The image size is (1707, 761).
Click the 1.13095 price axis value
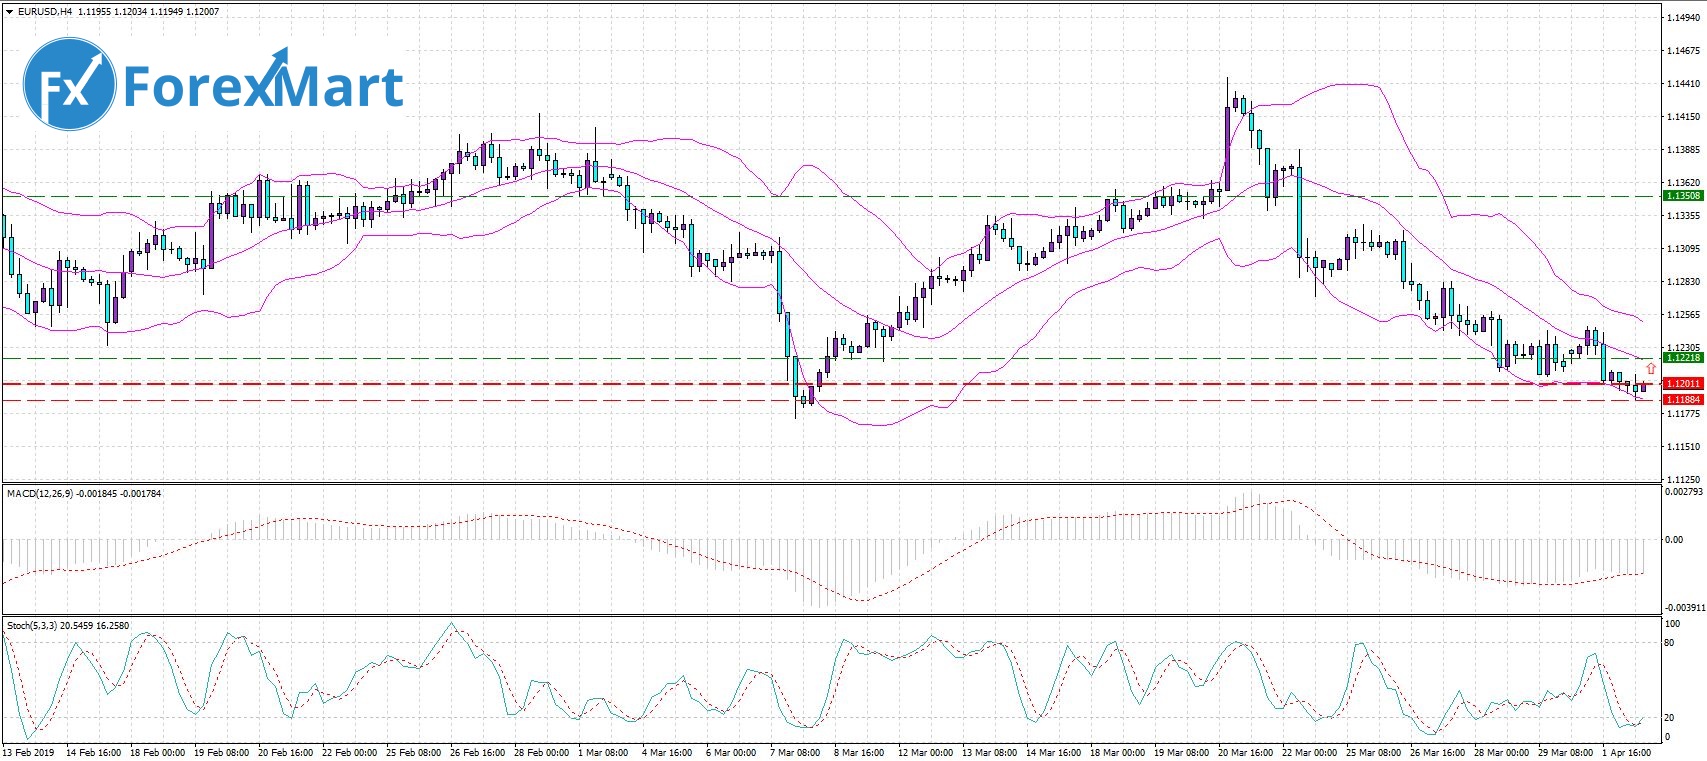[1684, 249]
